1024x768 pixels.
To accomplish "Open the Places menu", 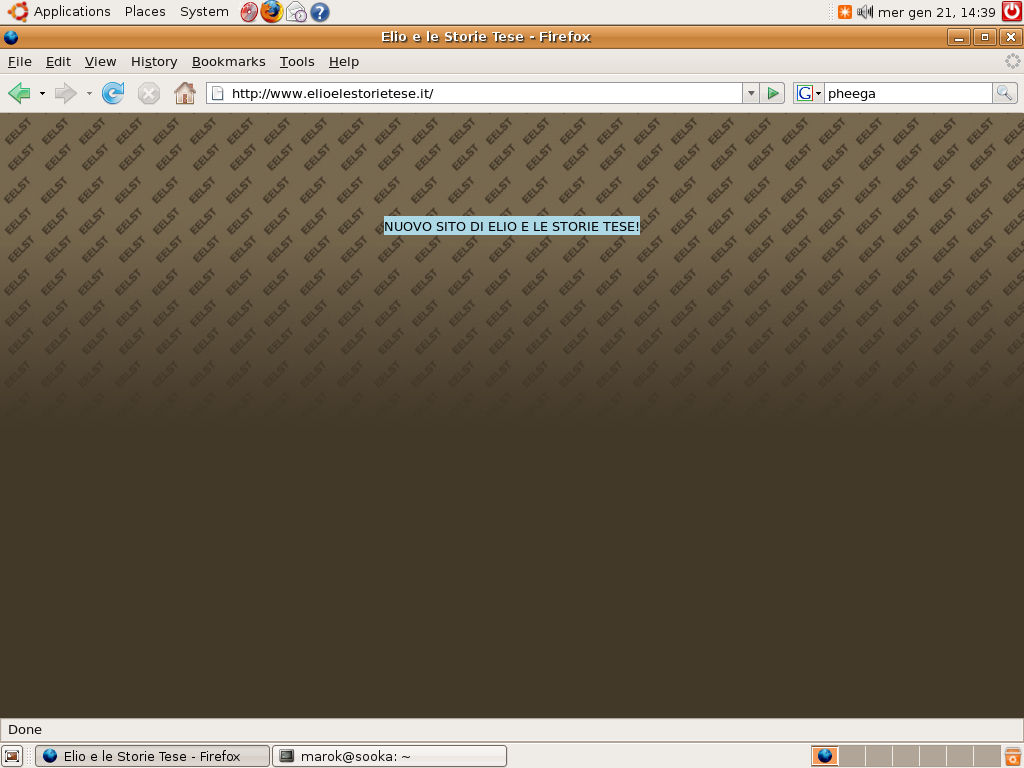I will click(145, 12).
